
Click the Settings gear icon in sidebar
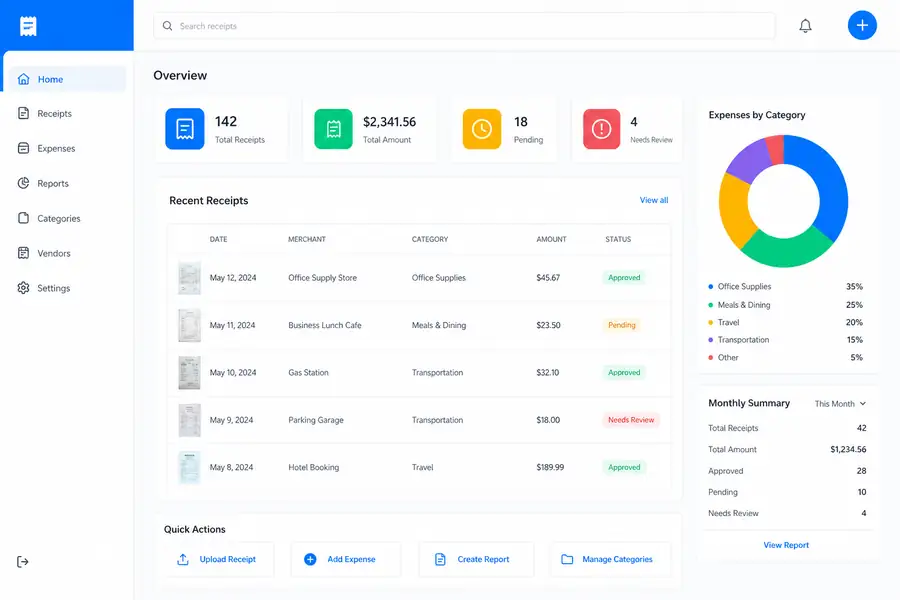(24, 288)
